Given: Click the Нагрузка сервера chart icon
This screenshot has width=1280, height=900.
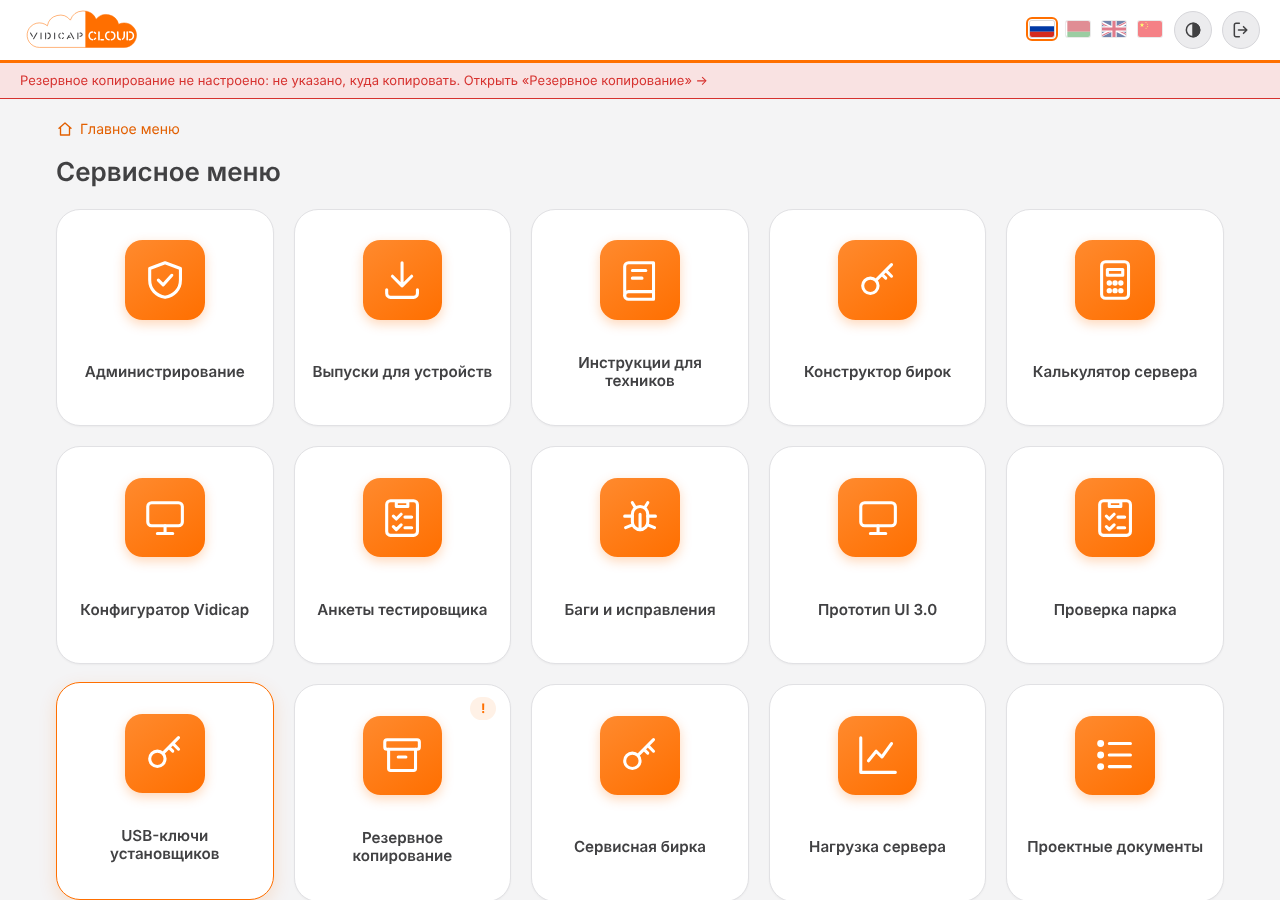Looking at the screenshot, I should [877, 755].
